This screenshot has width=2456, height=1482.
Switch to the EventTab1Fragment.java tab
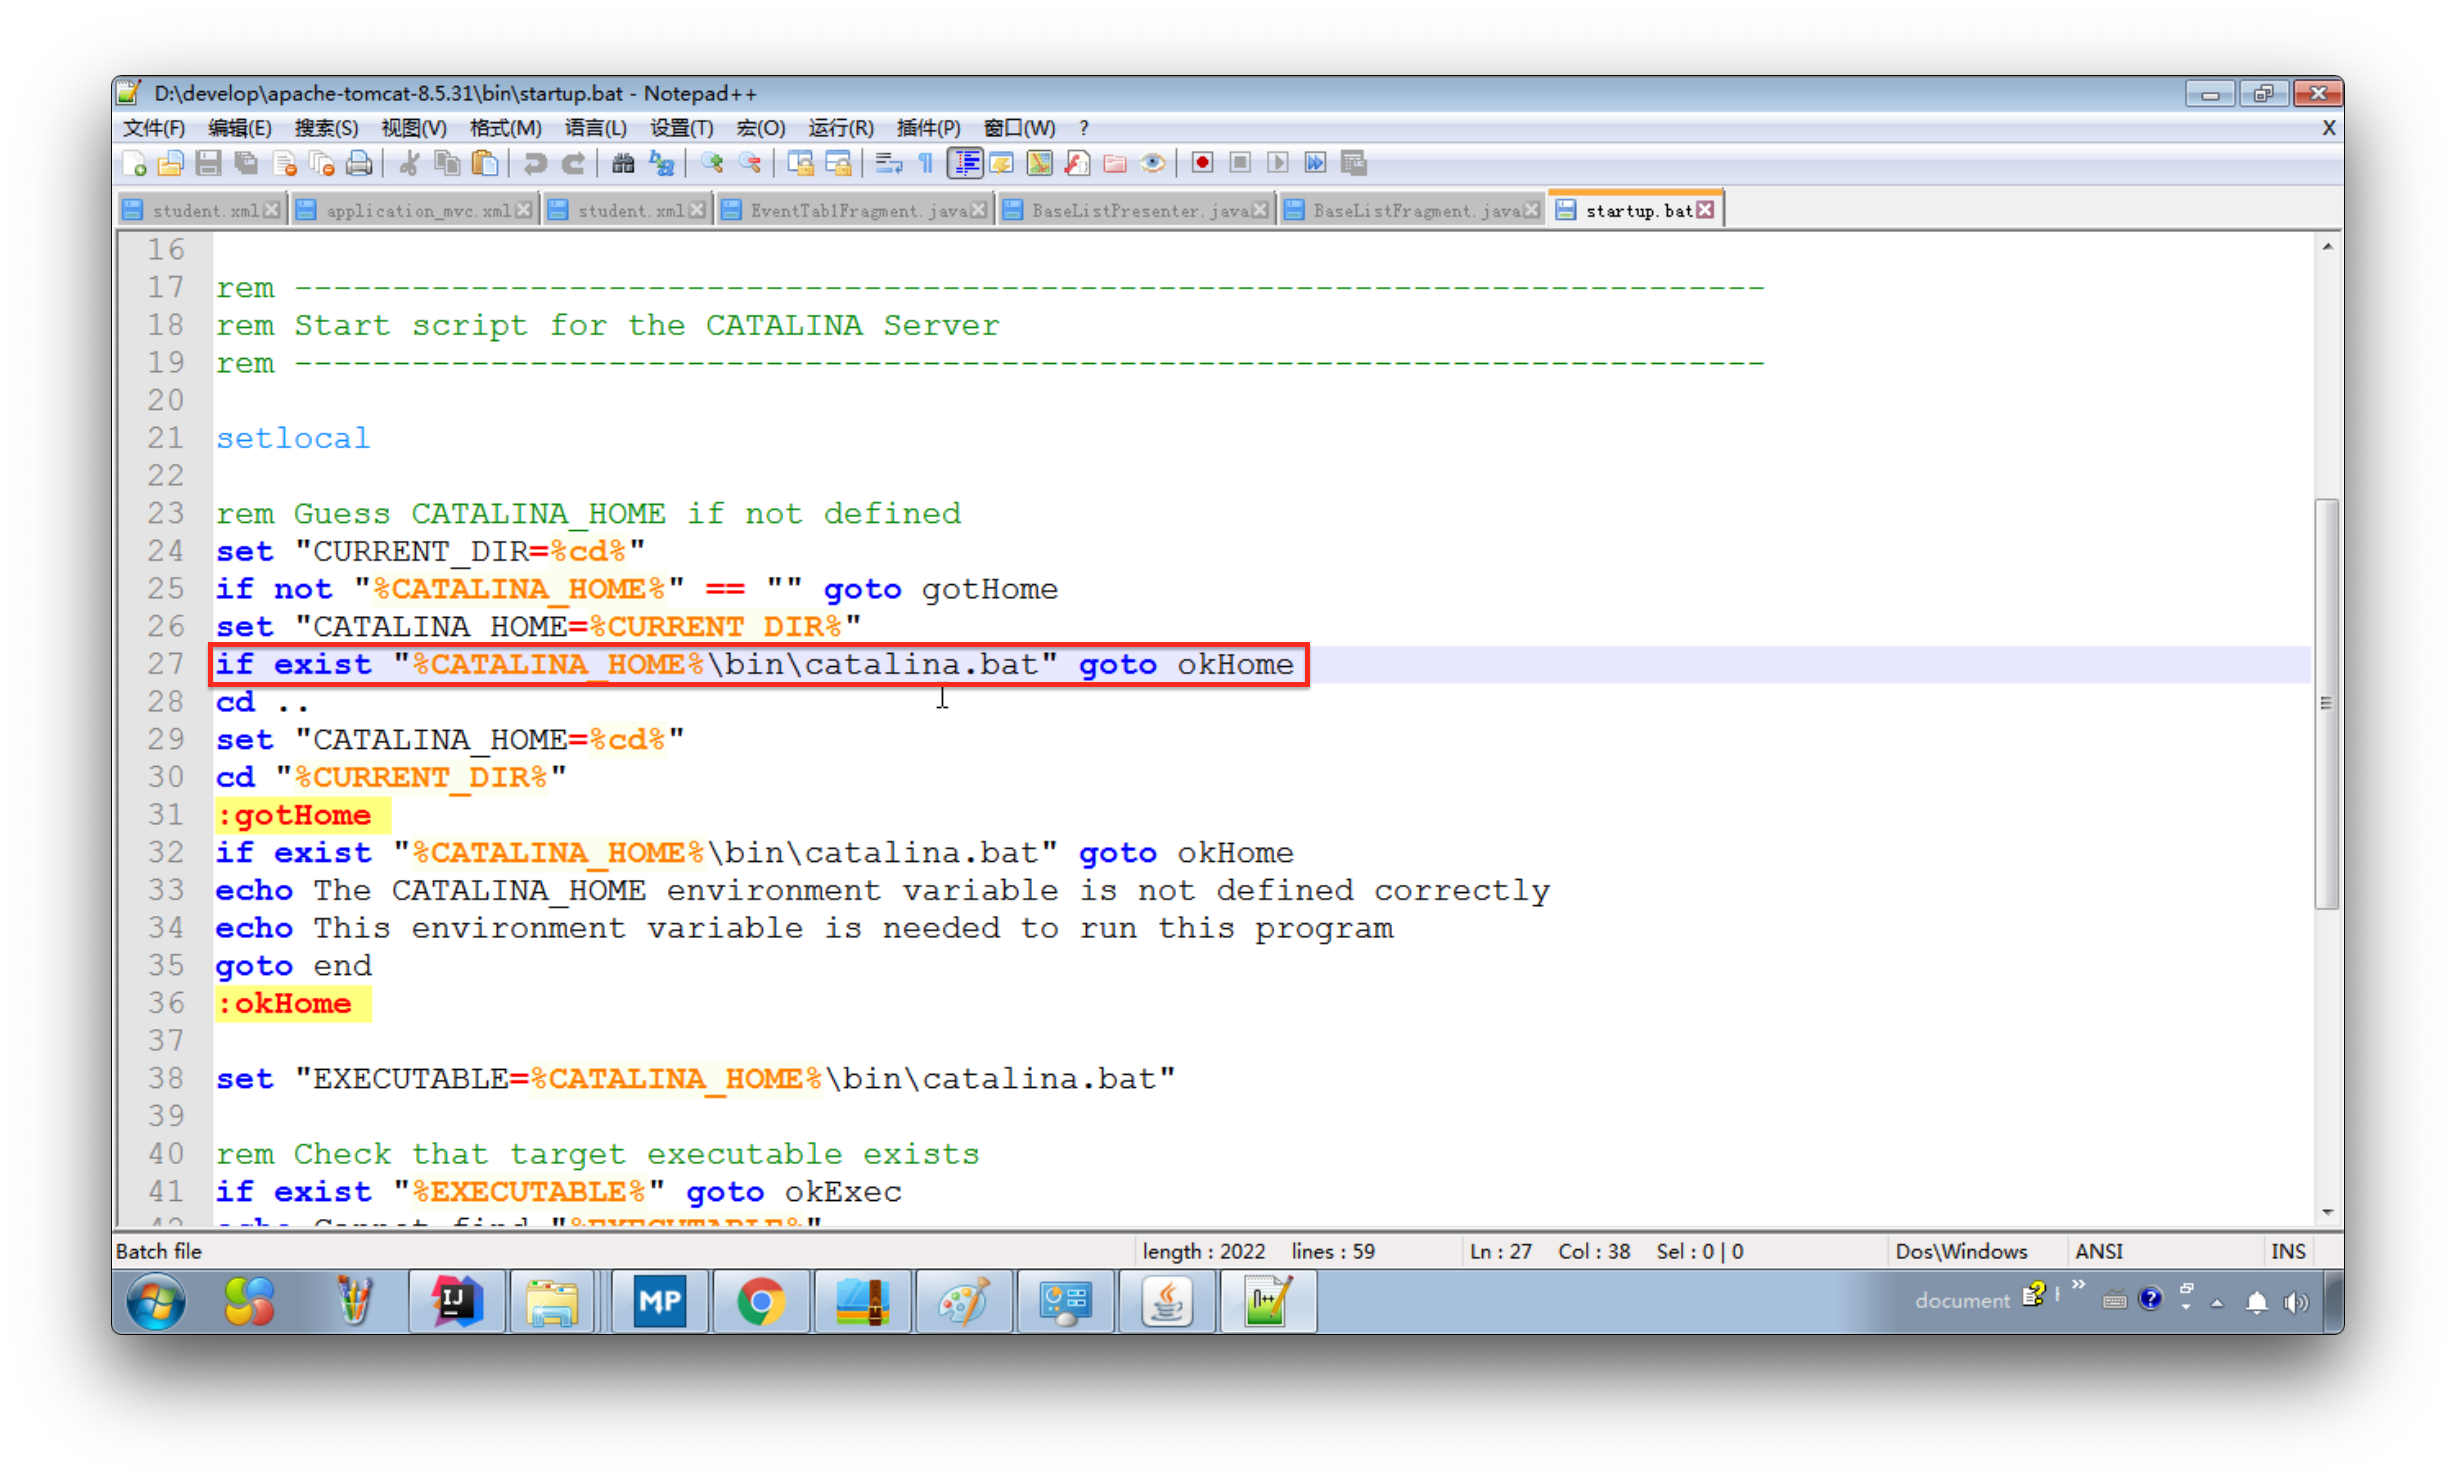click(856, 210)
